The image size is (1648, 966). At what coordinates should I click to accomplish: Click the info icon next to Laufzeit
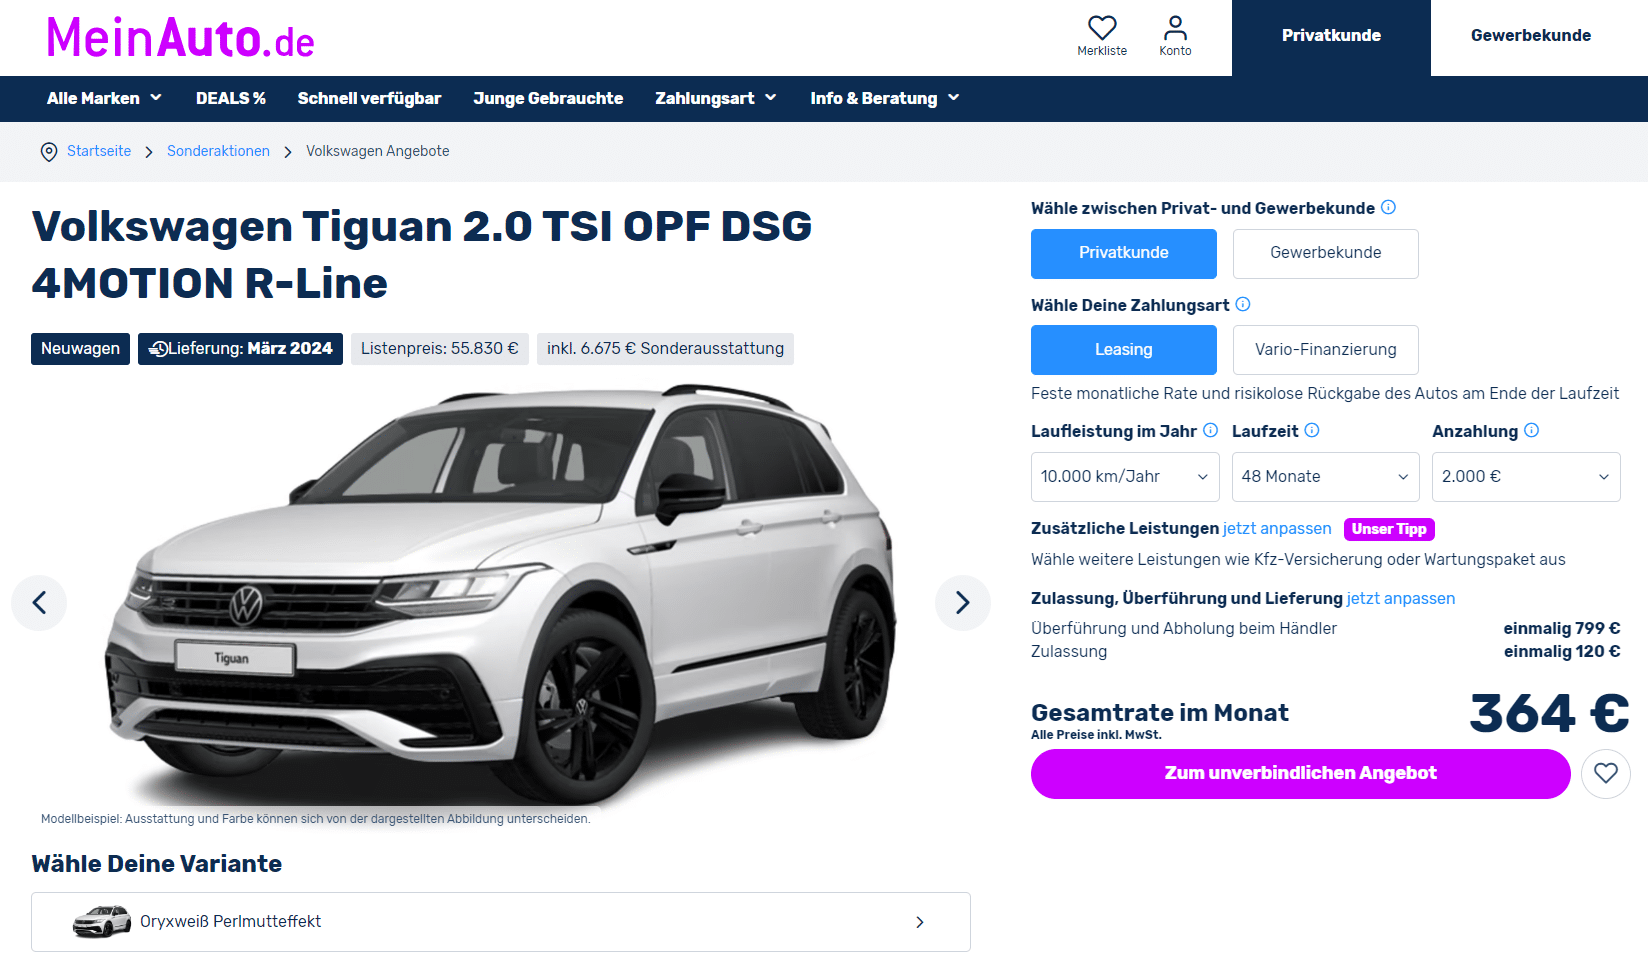[x=1312, y=430]
